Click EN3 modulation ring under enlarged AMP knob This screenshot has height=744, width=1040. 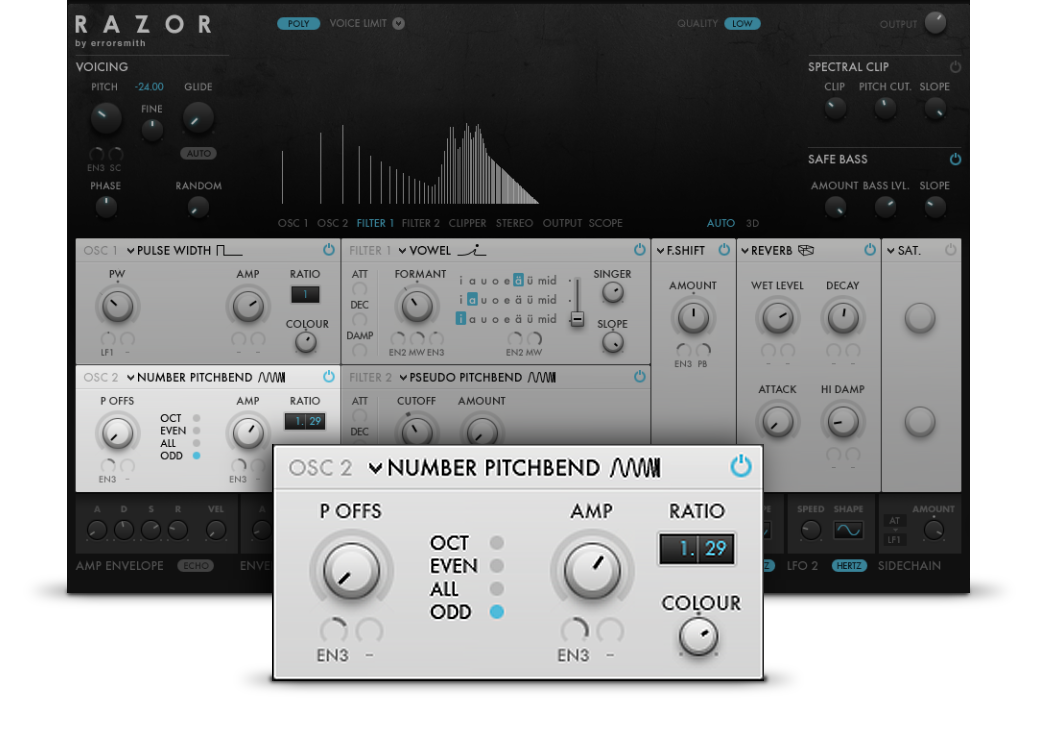point(574,631)
